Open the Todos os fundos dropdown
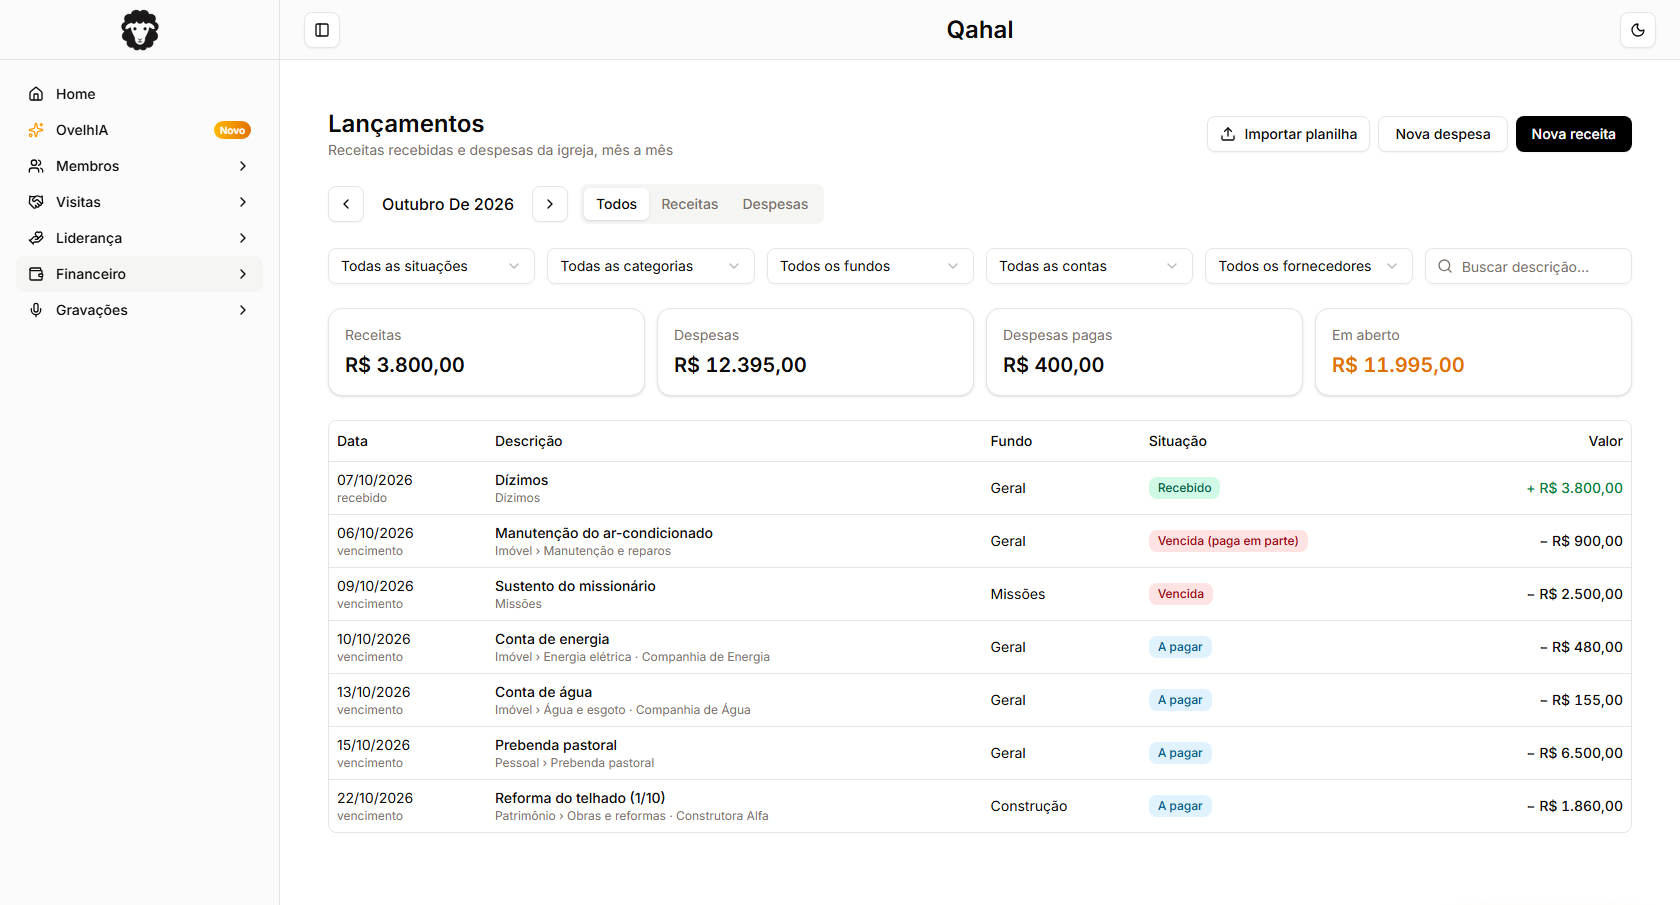Viewport: 1680px width, 905px height. tap(870, 266)
